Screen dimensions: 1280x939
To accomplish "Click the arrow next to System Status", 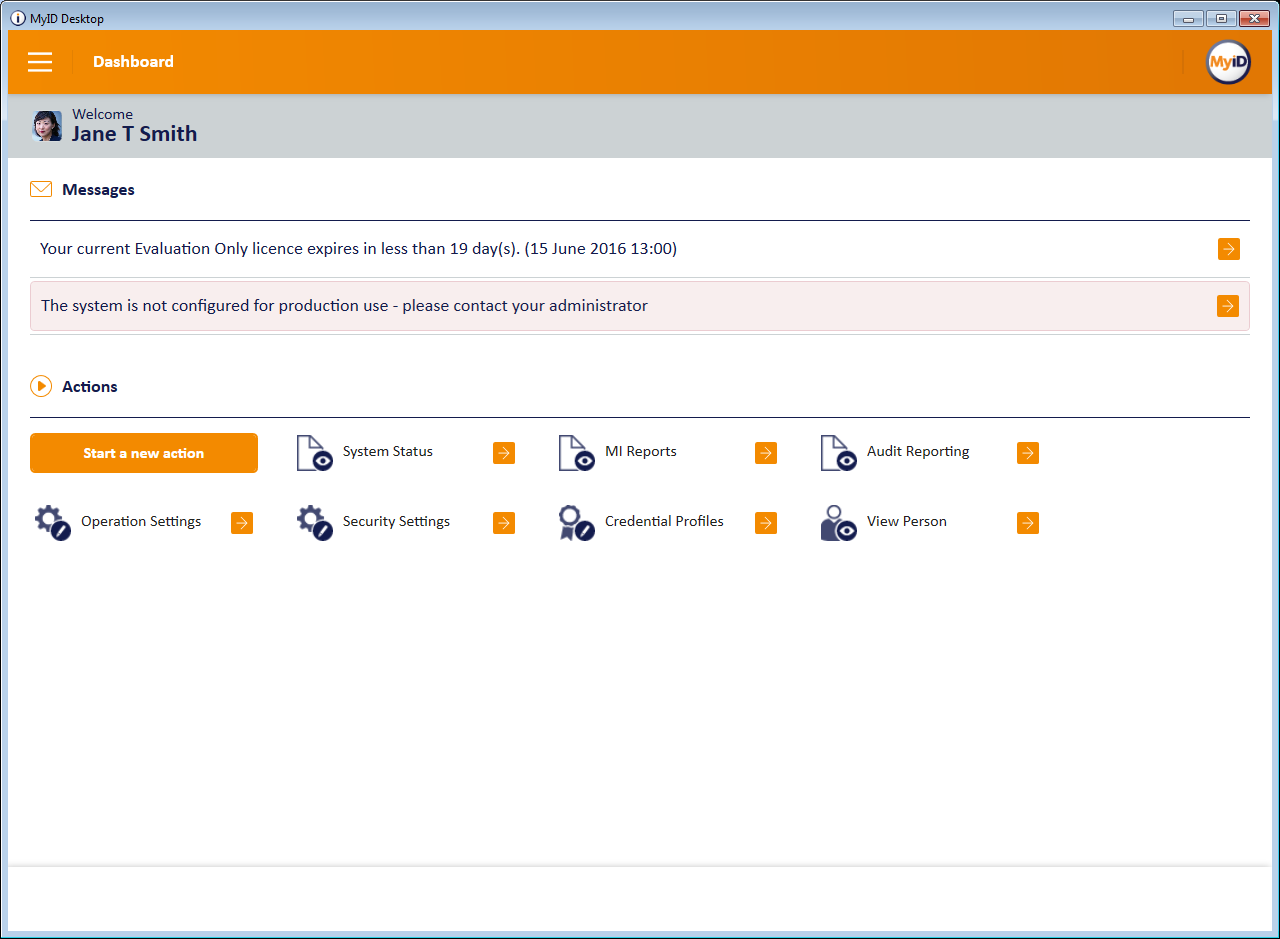I will (504, 453).
